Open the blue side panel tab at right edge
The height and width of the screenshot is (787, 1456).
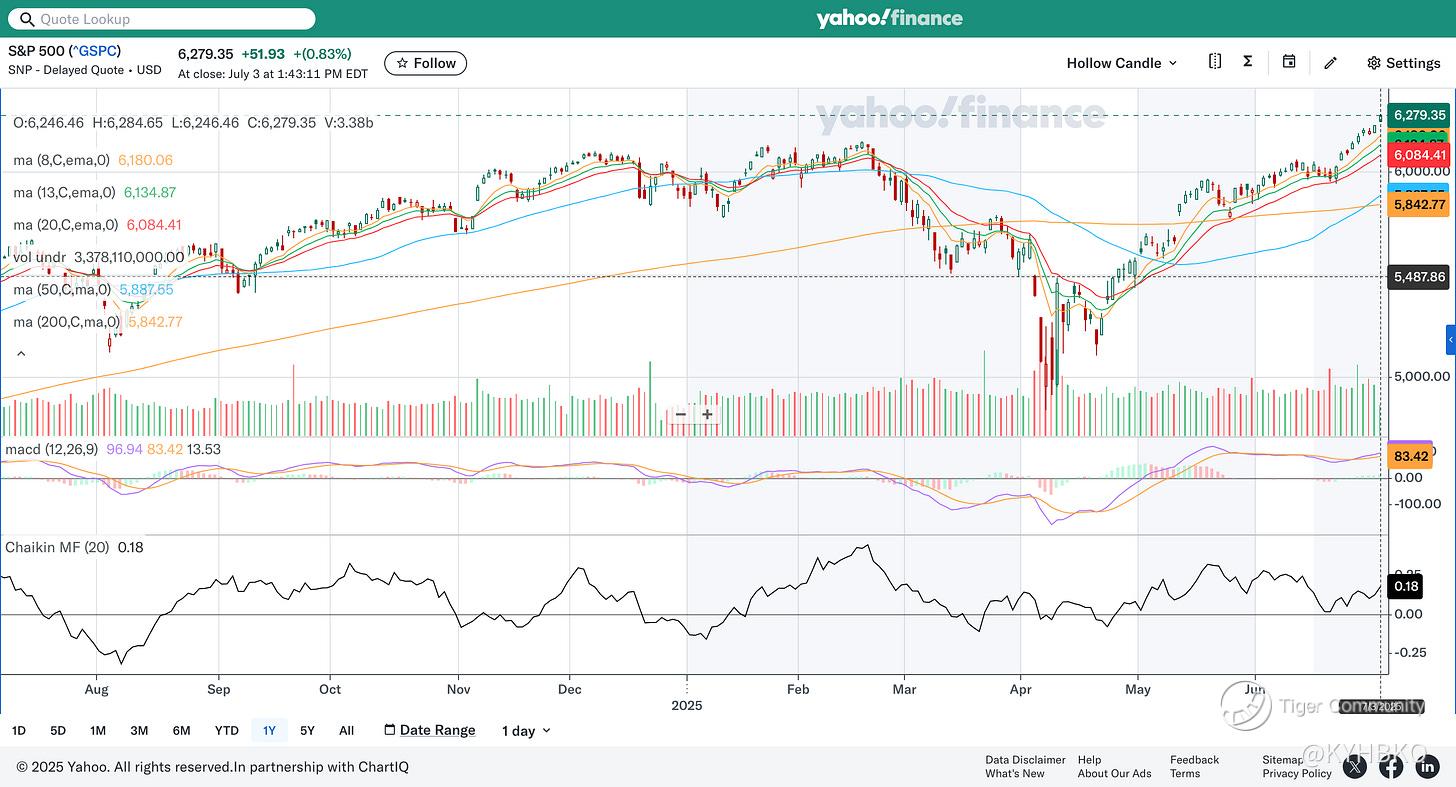[1451, 340]
